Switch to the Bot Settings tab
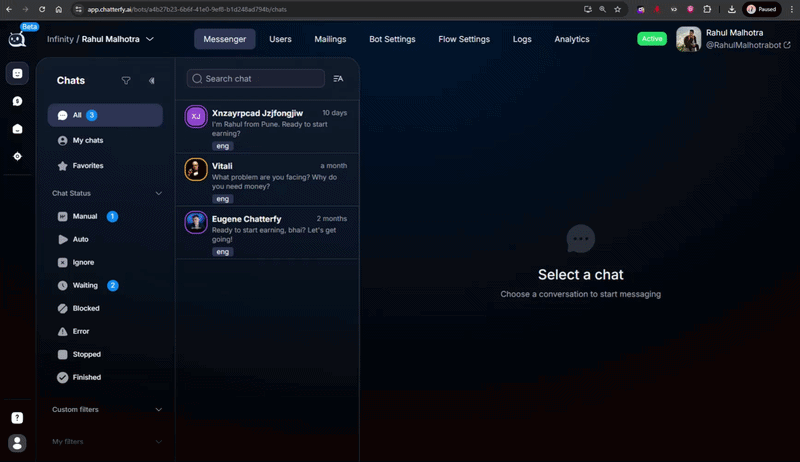The width and height of the screenshot is (800, 462). click(x=392, y=39)
